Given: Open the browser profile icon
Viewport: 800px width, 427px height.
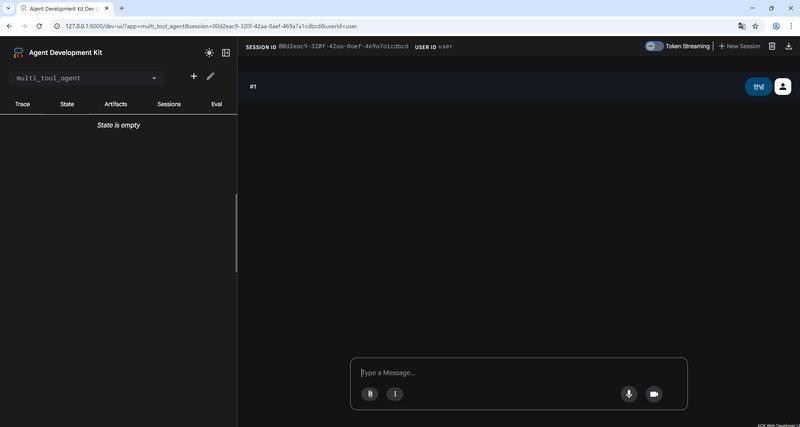Looking at the screenshot, I should point(776,26).
